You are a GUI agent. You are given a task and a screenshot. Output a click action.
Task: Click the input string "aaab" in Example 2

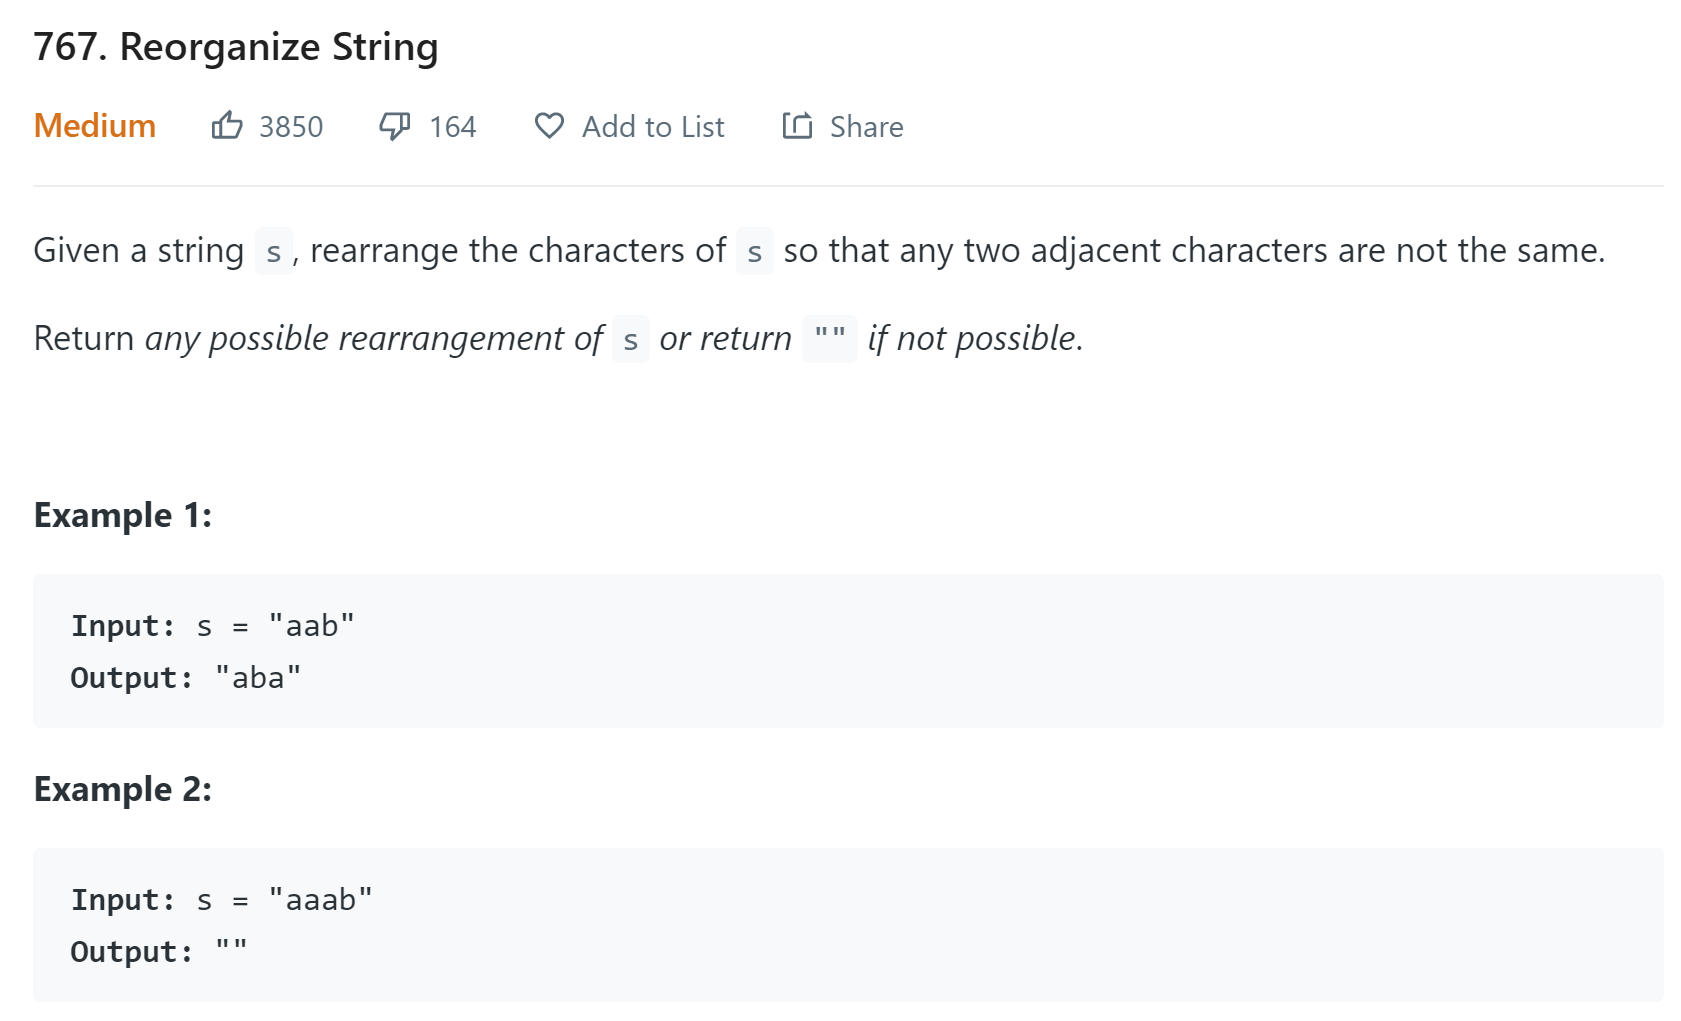320,900
